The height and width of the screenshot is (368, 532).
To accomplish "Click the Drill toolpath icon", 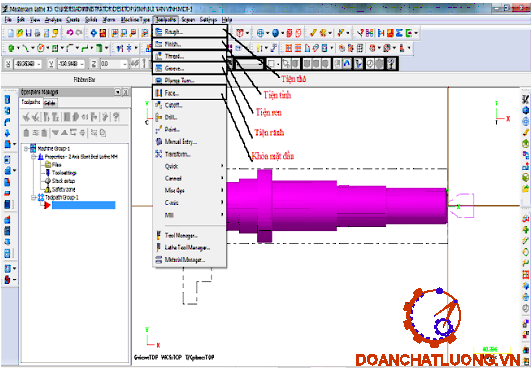I will [158, 117].
